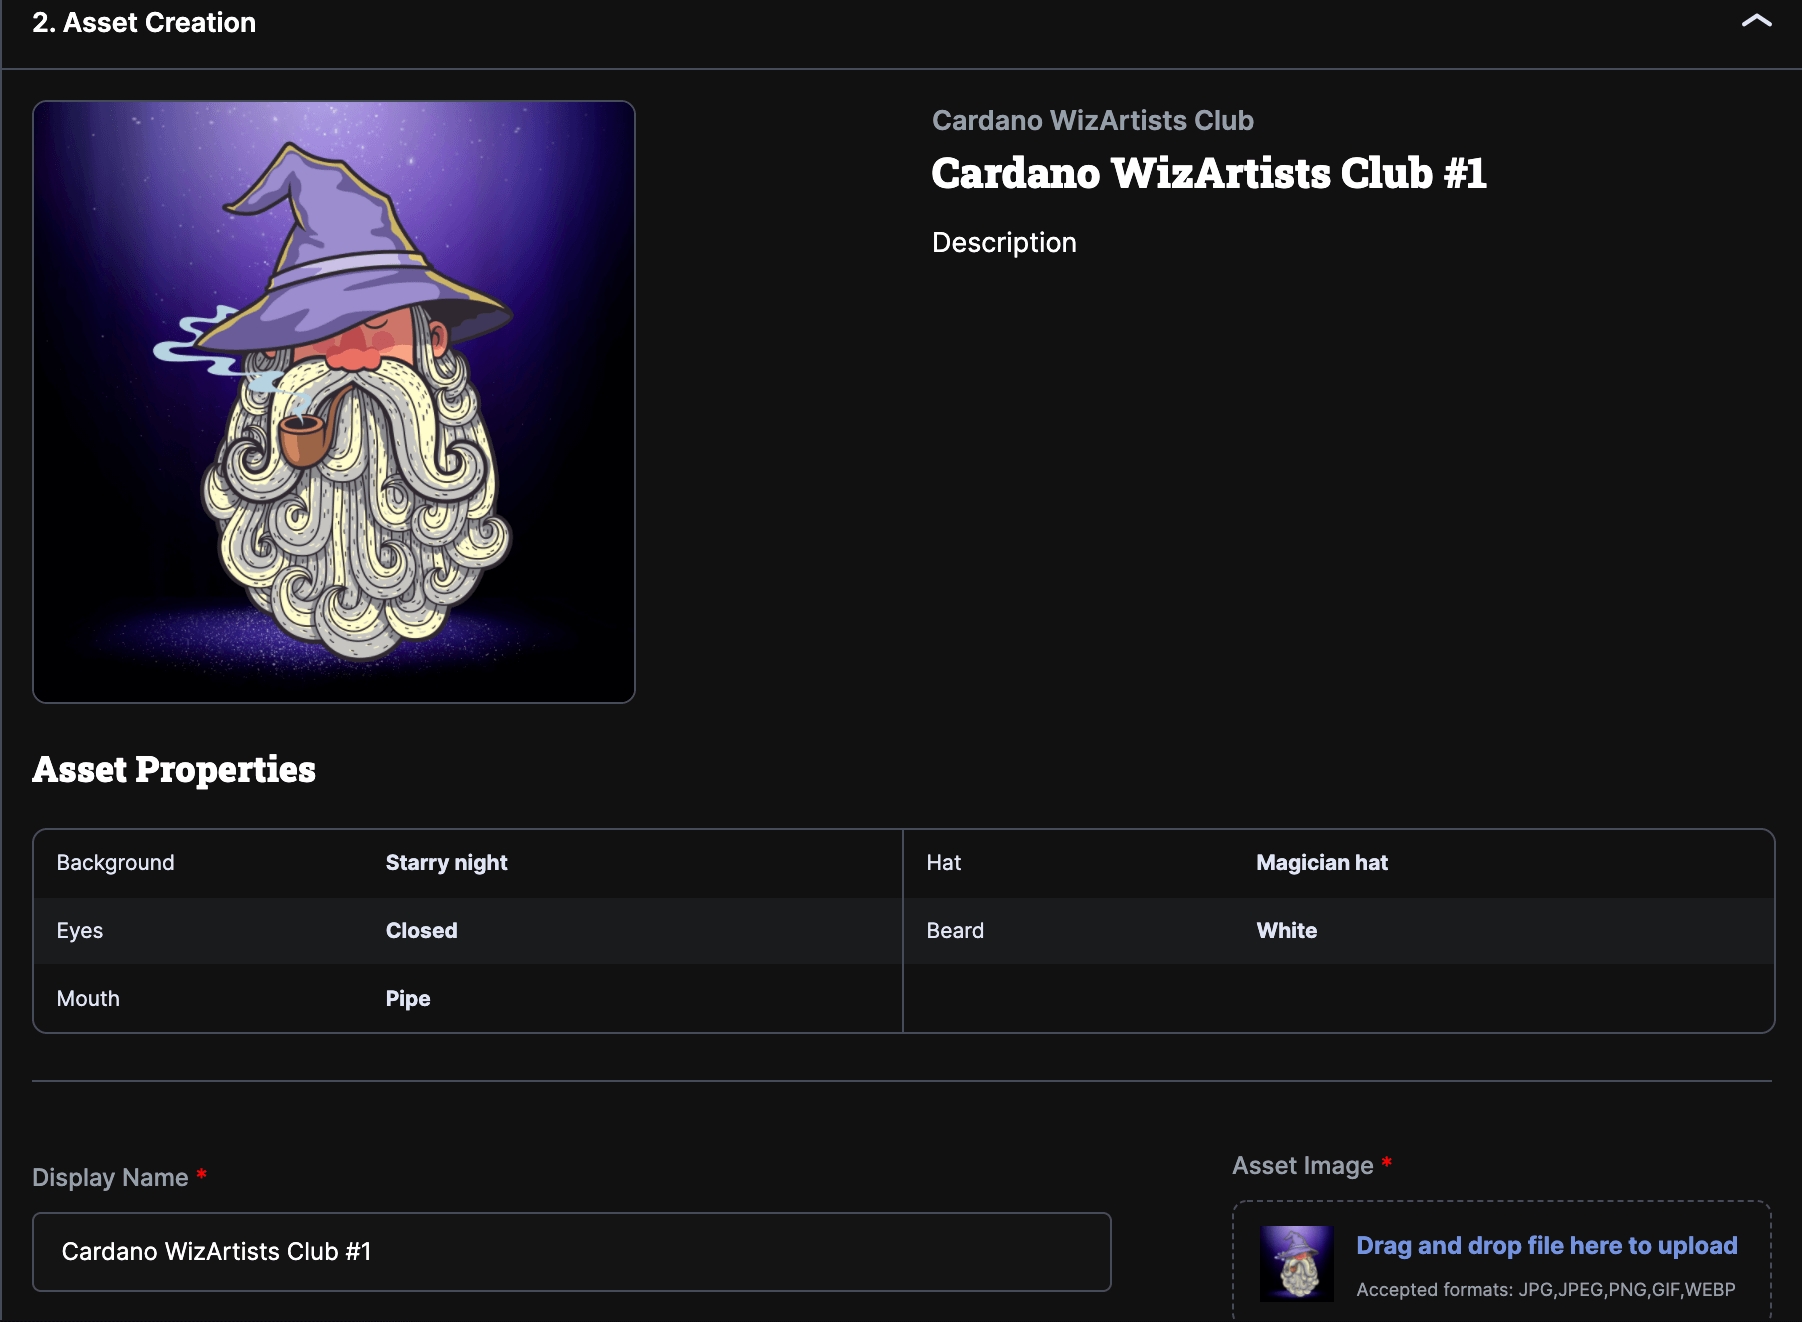Select the "White" beard property value
This screenshot has height=1322, width=1802.
pos(1286,931)
